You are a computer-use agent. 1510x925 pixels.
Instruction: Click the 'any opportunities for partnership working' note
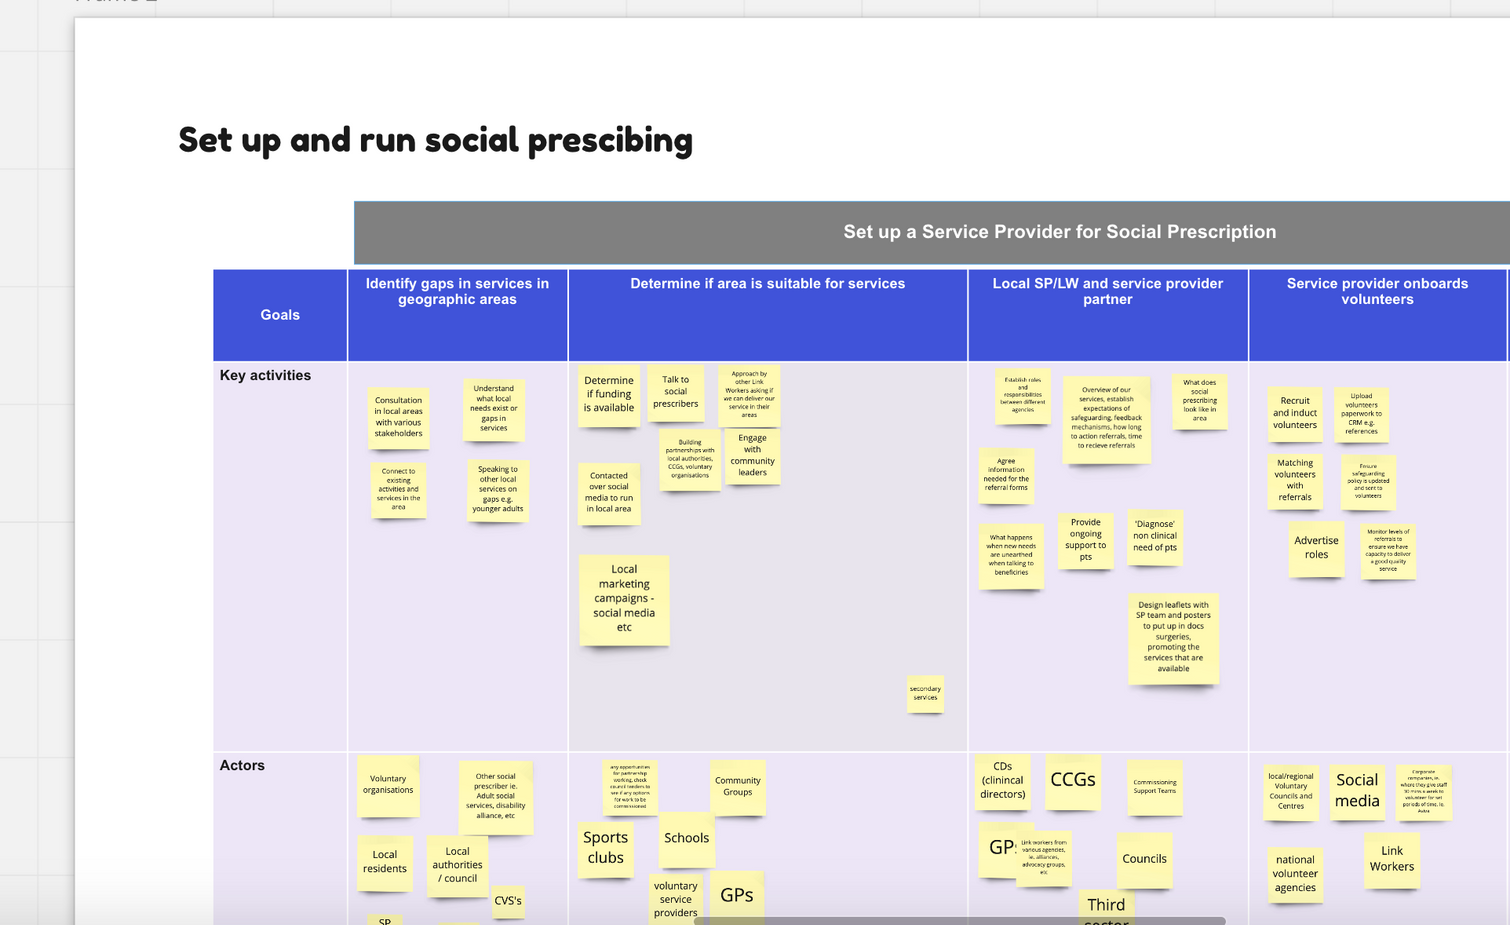[630, 787]
